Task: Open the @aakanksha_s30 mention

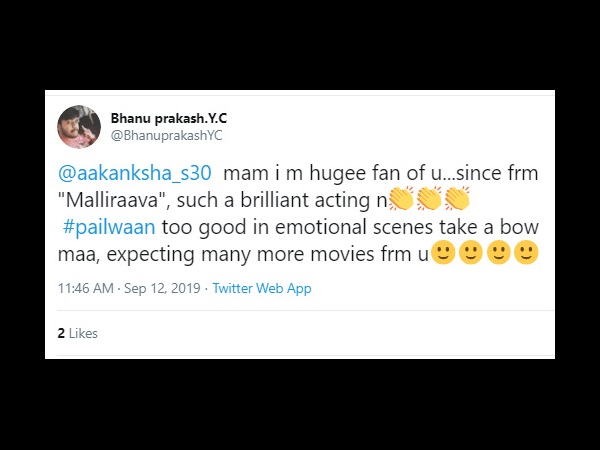Action: [134, 173]
